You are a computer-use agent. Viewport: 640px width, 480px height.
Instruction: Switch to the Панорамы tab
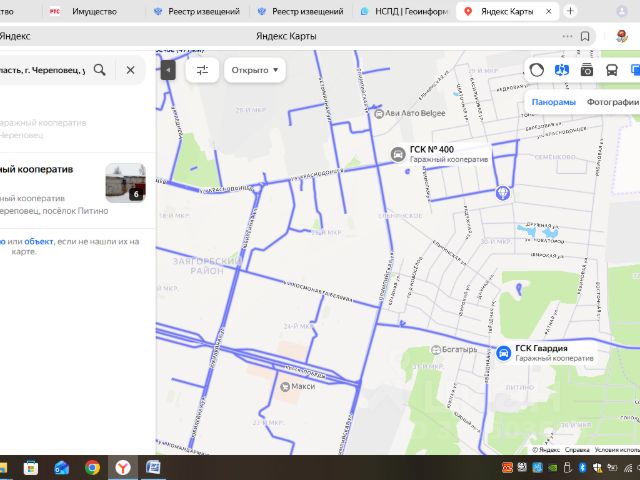(x=553, y=102)
